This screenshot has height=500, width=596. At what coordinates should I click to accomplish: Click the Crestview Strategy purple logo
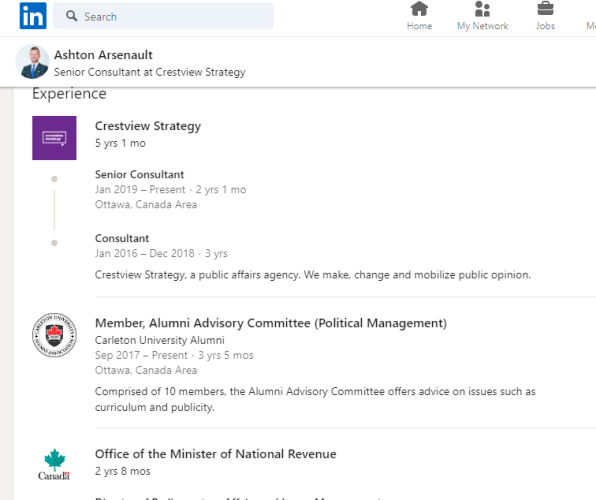[x=54, y=138]
